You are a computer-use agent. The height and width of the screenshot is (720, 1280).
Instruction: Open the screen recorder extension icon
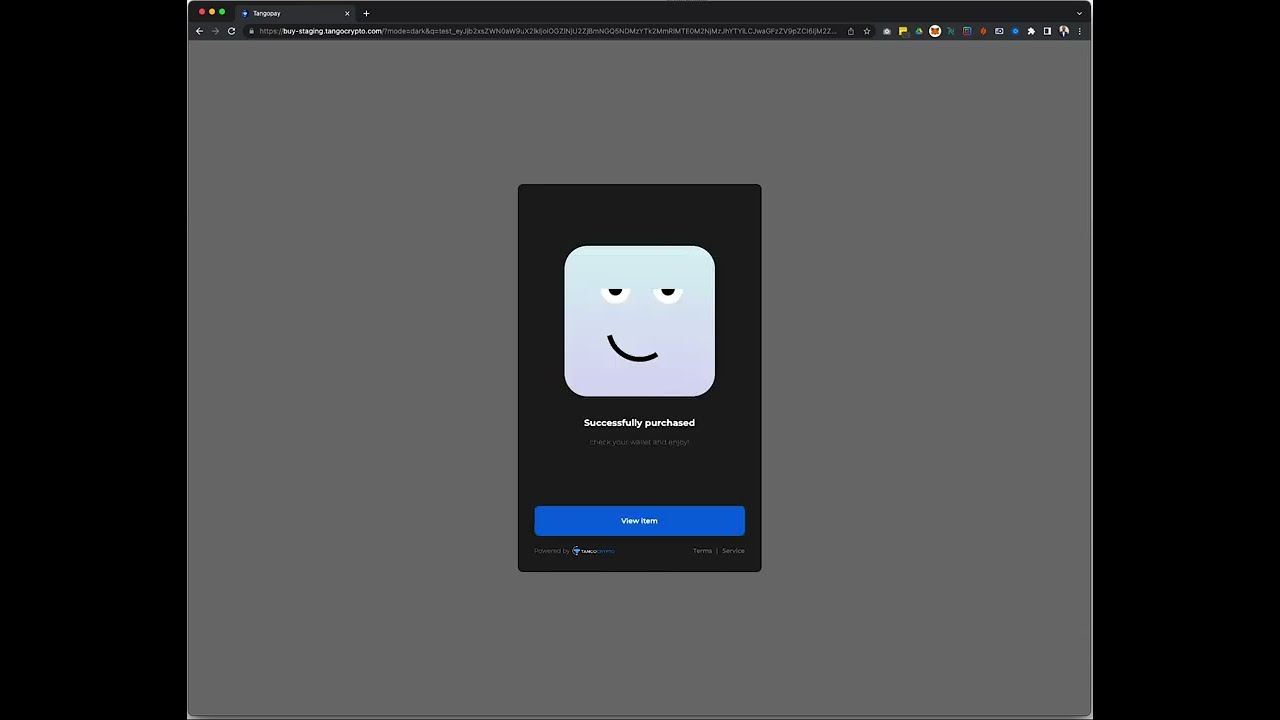click(999, 31)
